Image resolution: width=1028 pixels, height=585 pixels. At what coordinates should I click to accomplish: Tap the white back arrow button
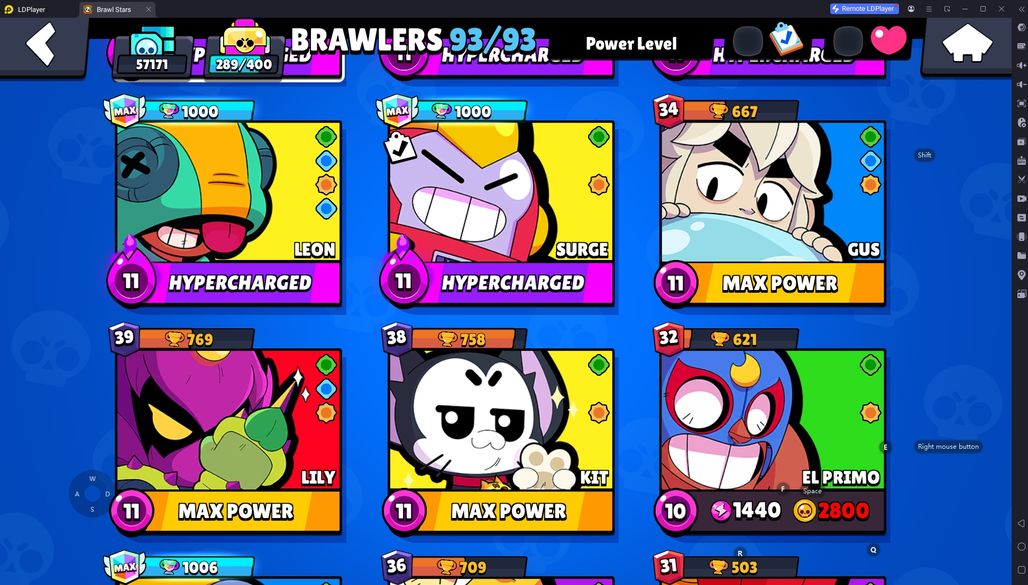(x=41, y=45)
